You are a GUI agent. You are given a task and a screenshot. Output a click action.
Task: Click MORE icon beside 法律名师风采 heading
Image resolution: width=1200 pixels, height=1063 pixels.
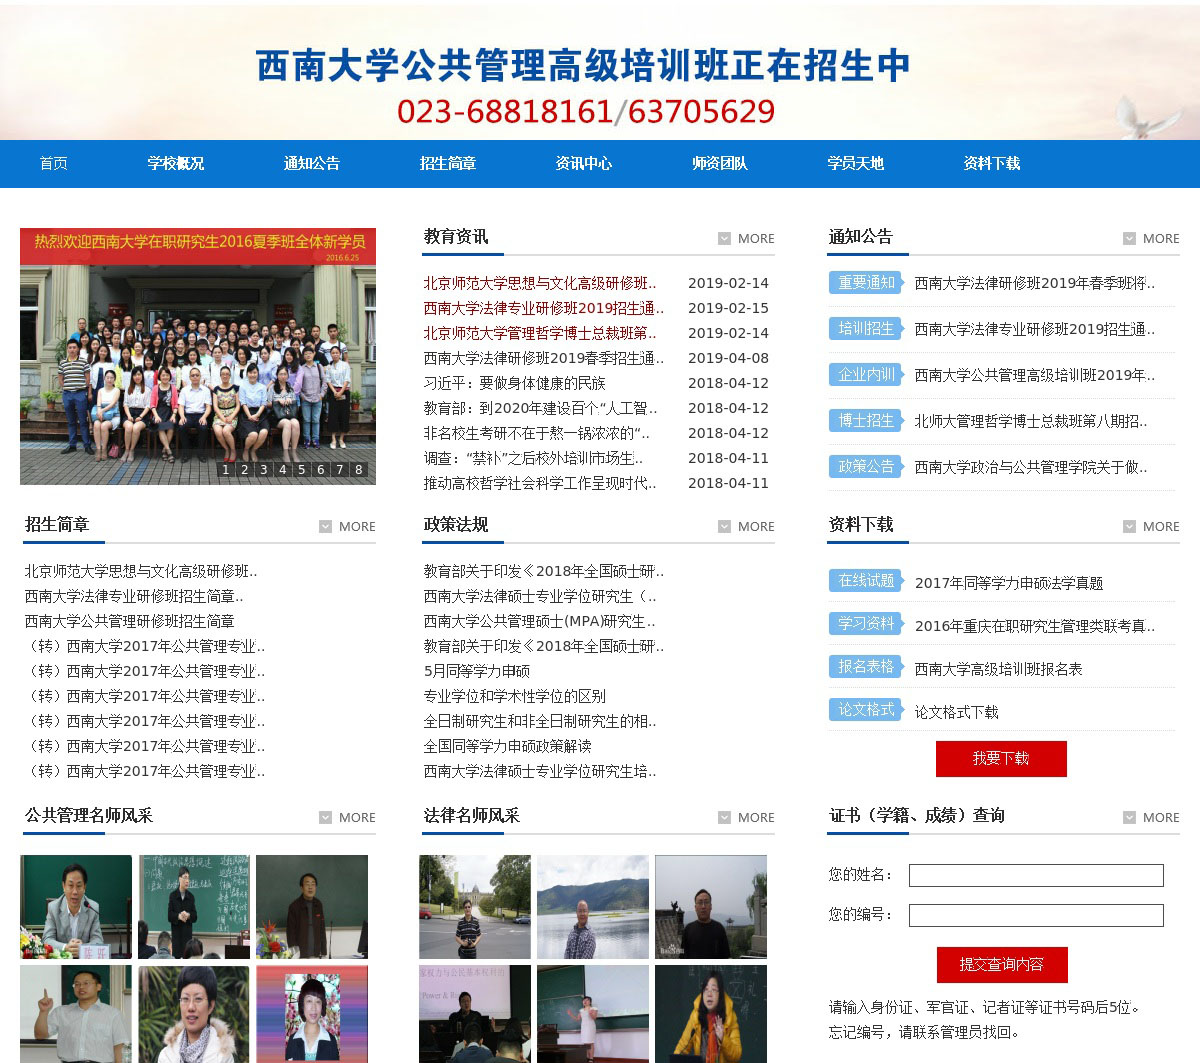coord(746,817)
